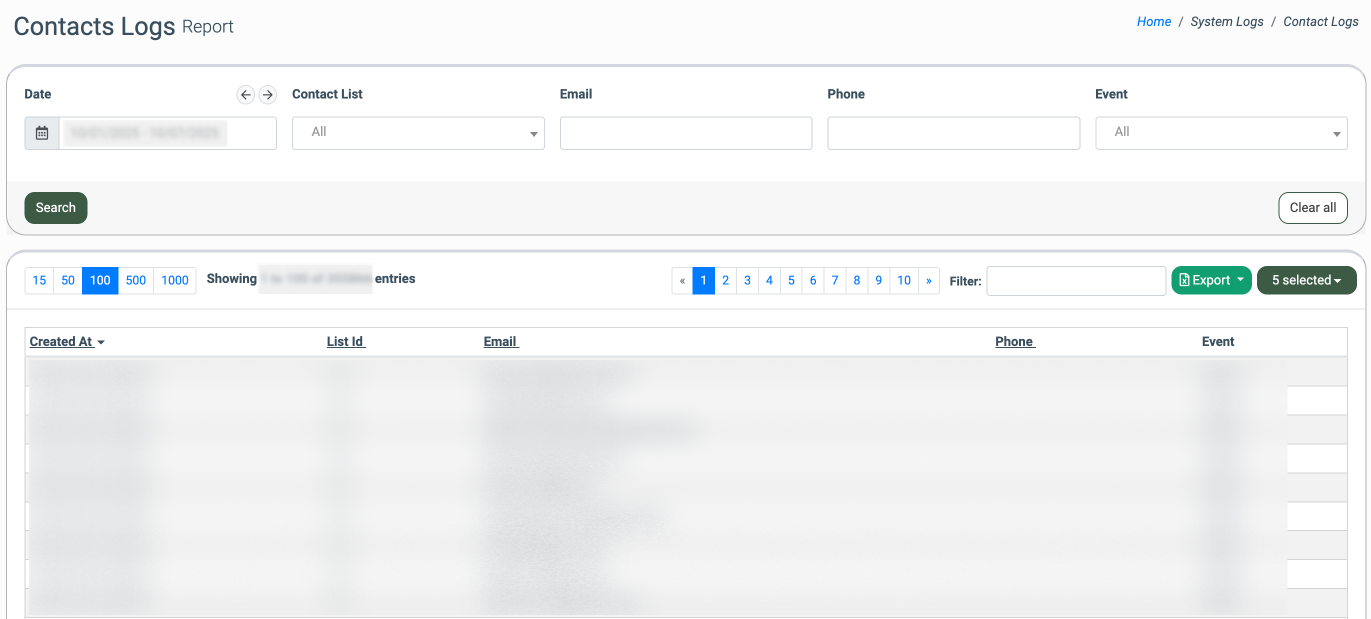Expand the green Export dropdown

(x=1211, y=281)
